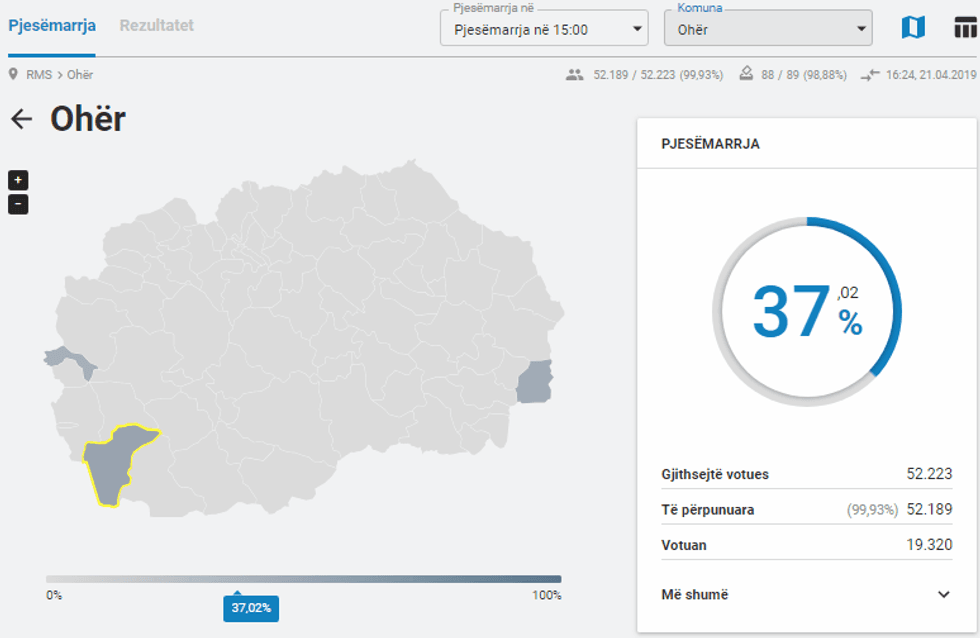980x638 pixels.
Task: Expand the Më shumë section
Action: (x=806, y=594)
